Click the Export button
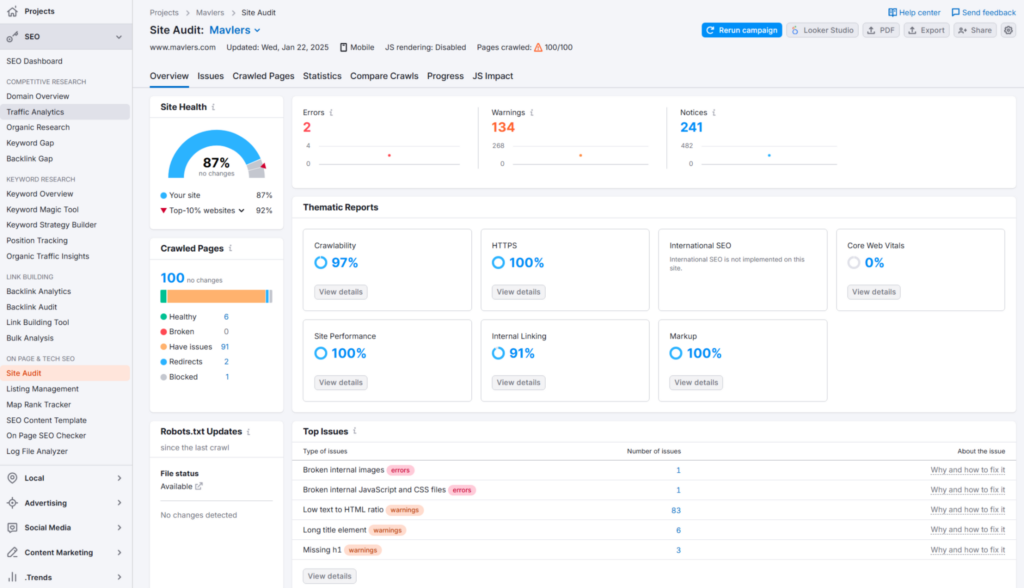Image resolution: width=1024 pixels, height=588 pixels. [x=926, y=30]
